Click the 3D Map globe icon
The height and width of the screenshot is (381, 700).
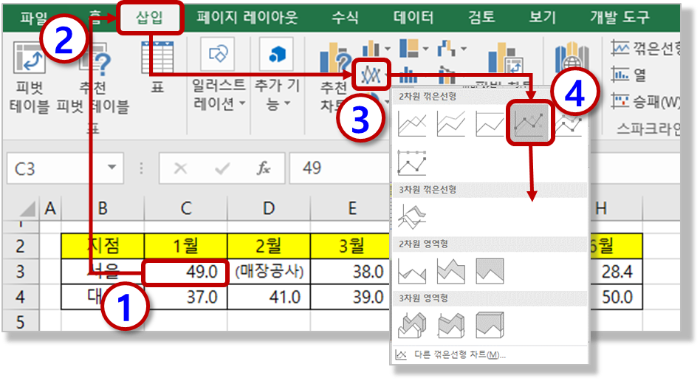tap(572, 57)
